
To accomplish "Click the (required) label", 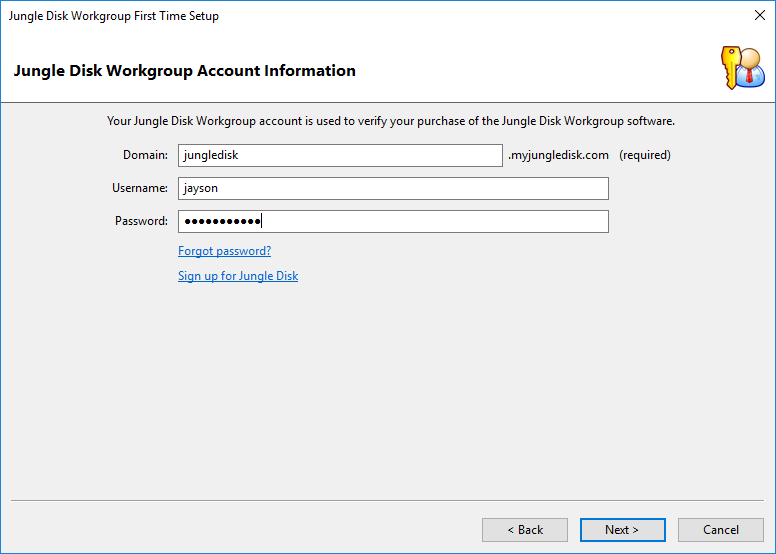I will click(x=645, y=155).
